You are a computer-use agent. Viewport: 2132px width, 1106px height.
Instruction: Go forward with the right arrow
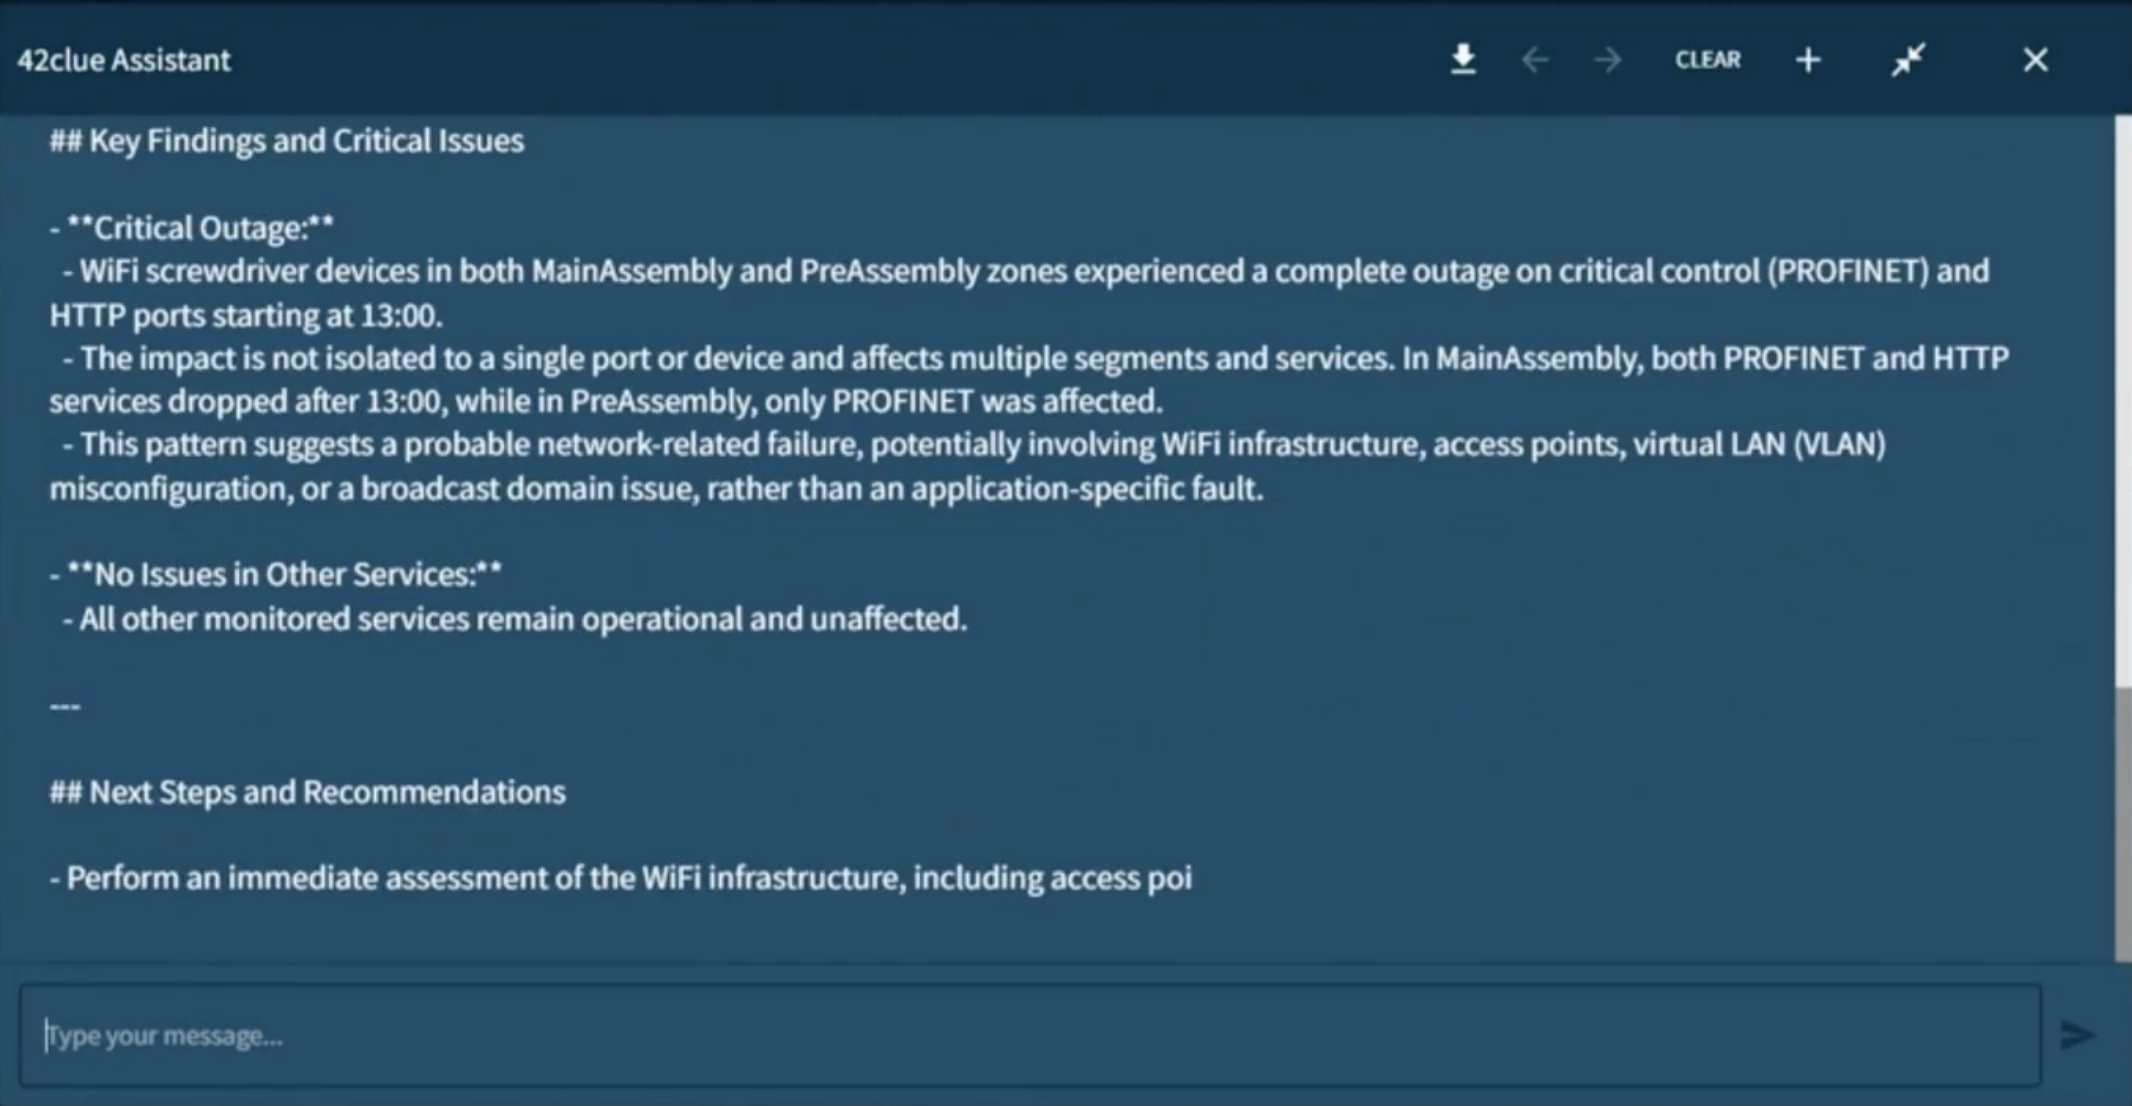click(x=1607, y=60)
